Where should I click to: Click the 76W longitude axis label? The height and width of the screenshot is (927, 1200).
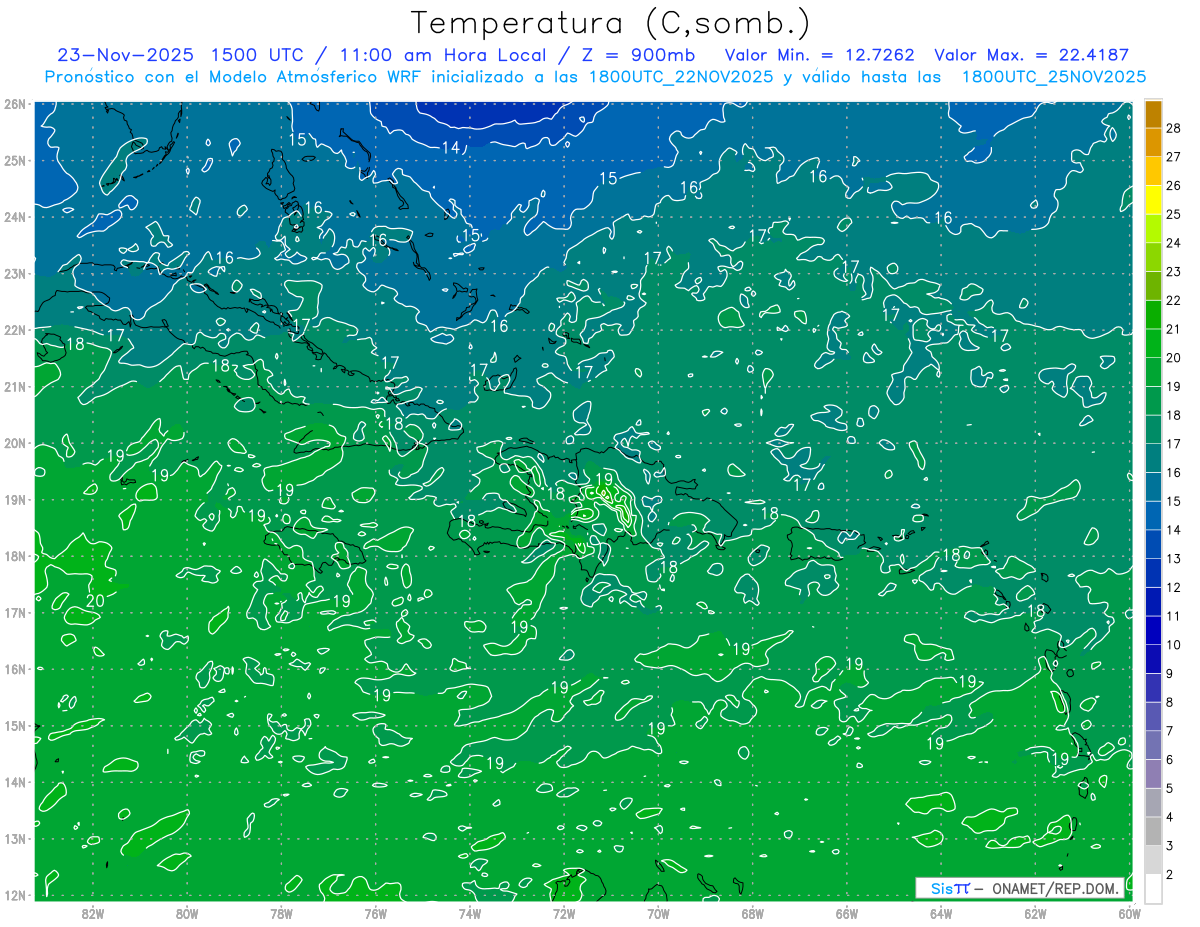[375, 913]
